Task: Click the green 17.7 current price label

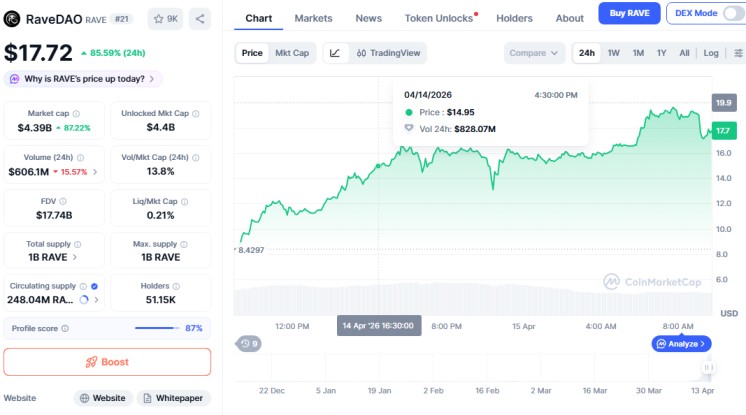Action: click(724, 131)
